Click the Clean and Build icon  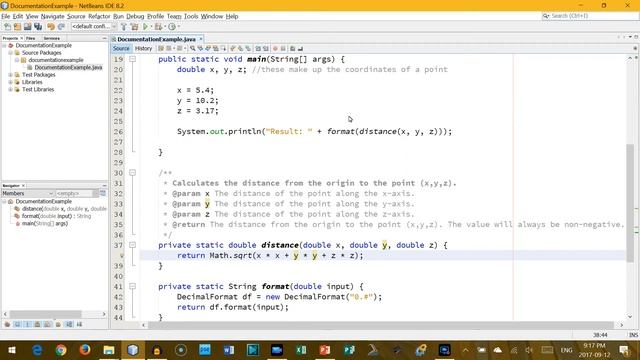134,27
